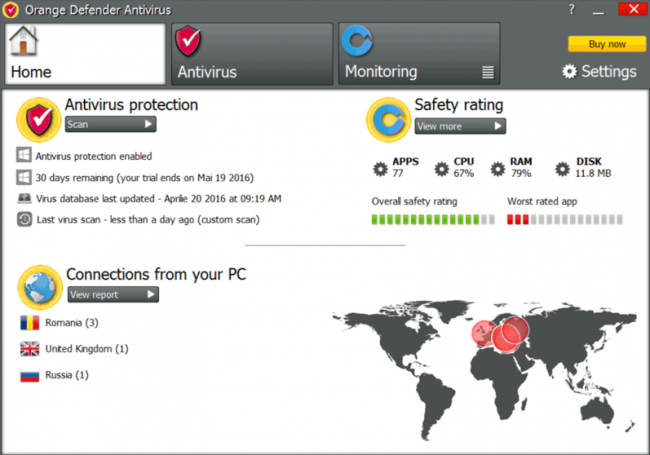This screenshot has width=650, height=455.
Task: Click the CPU gear icon
Action: pos(441,169)
